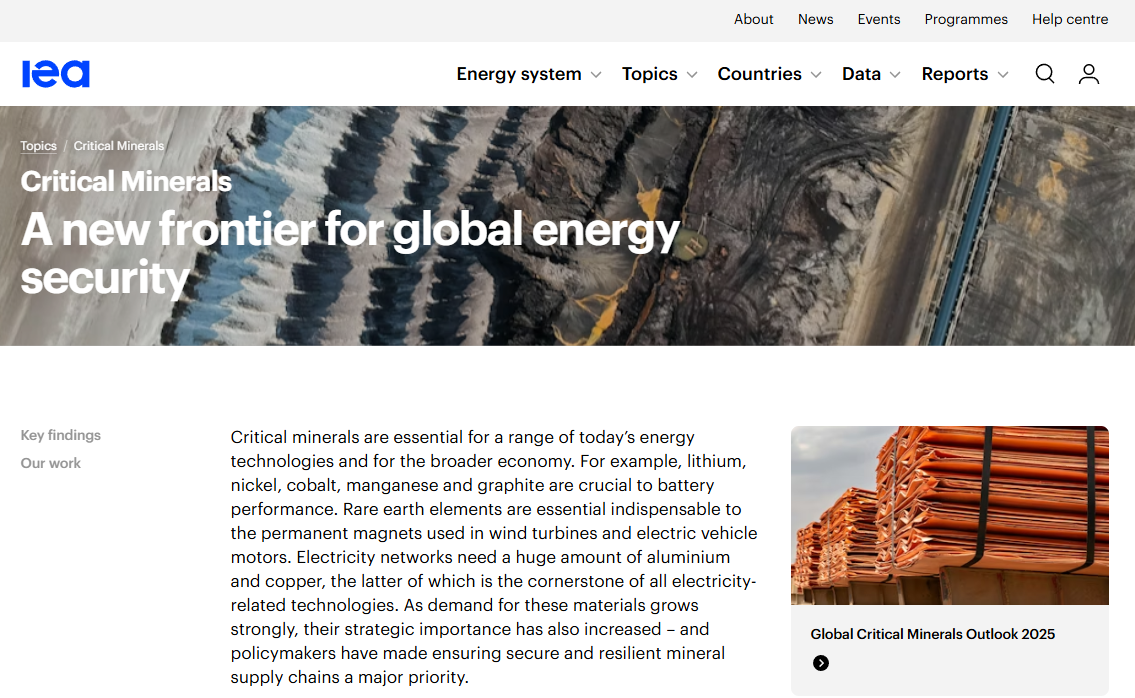Image resolution: width=1135 pixels, height=698 pixels.
Task: Click the IEA logo
Action: [x=56, y=74]
